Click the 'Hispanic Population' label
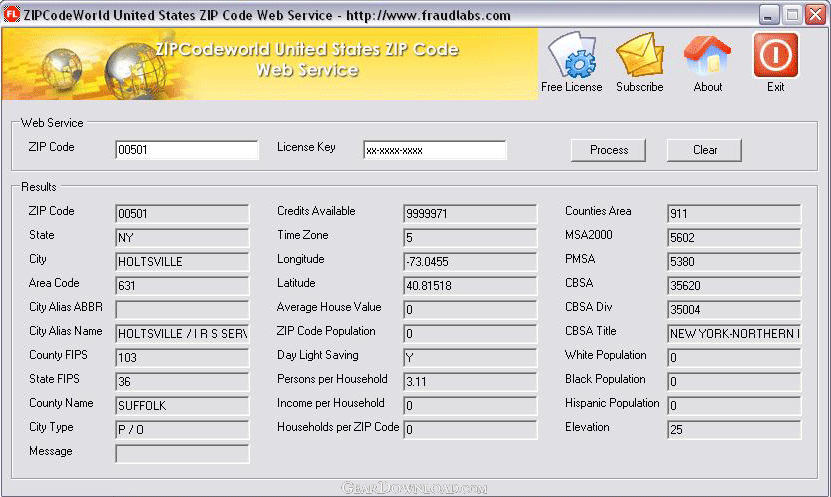This screenshot has width=831, height=497. (x=612, y=403)
